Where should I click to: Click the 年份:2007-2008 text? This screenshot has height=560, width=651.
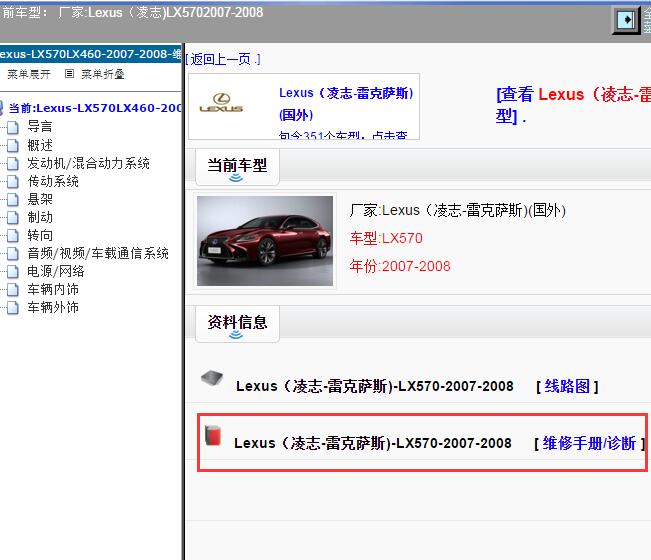(x=400, y=266)
